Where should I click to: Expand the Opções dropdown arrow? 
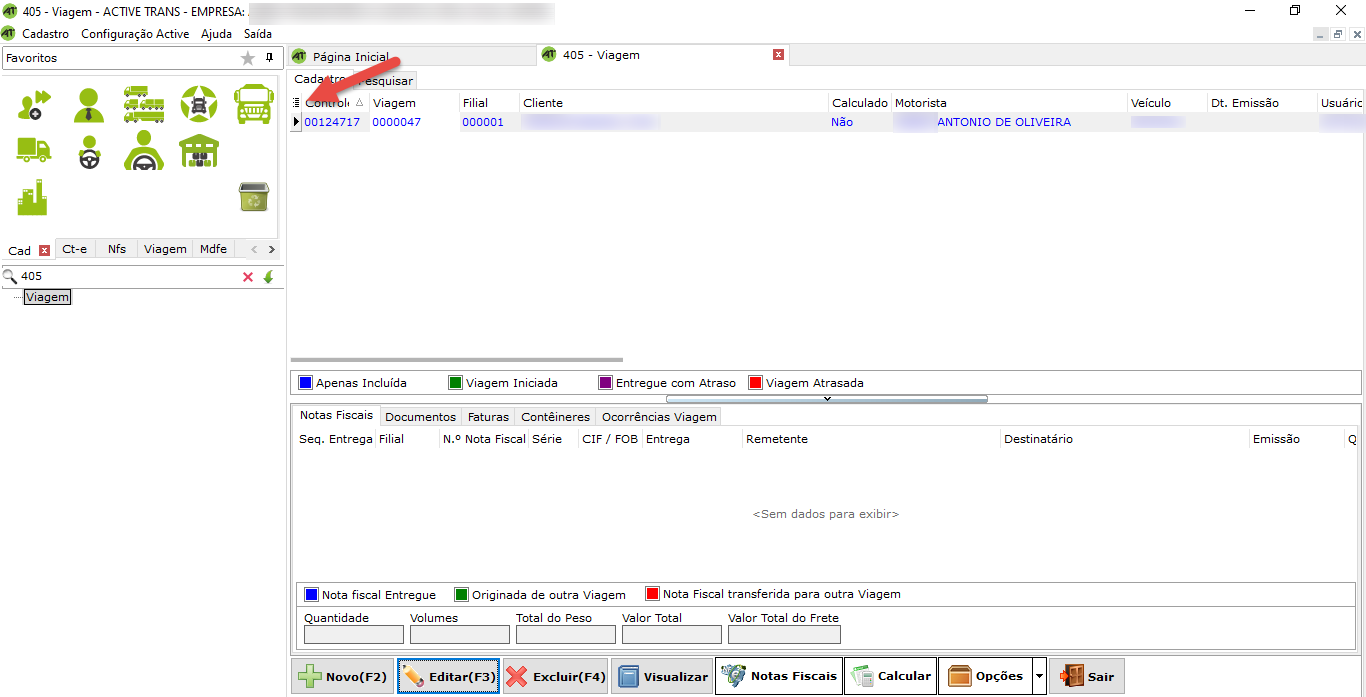click(1039, 677)
